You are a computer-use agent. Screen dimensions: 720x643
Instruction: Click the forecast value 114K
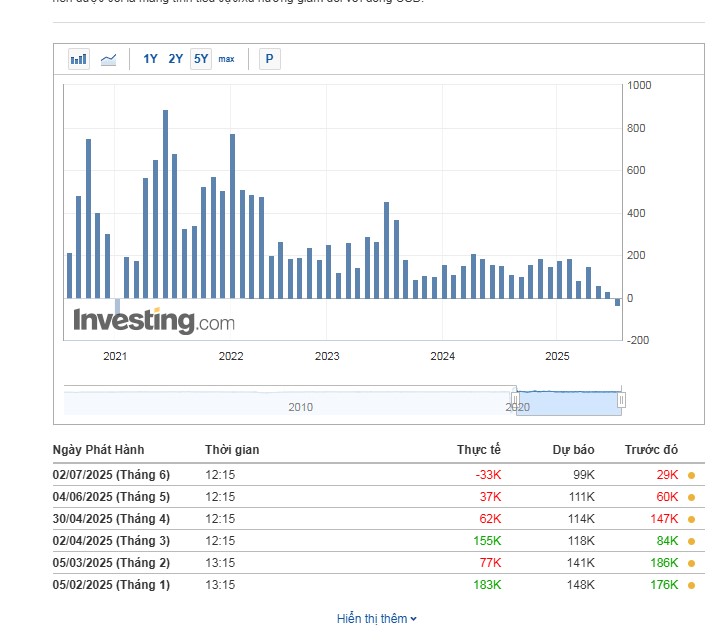click(581, 519)
